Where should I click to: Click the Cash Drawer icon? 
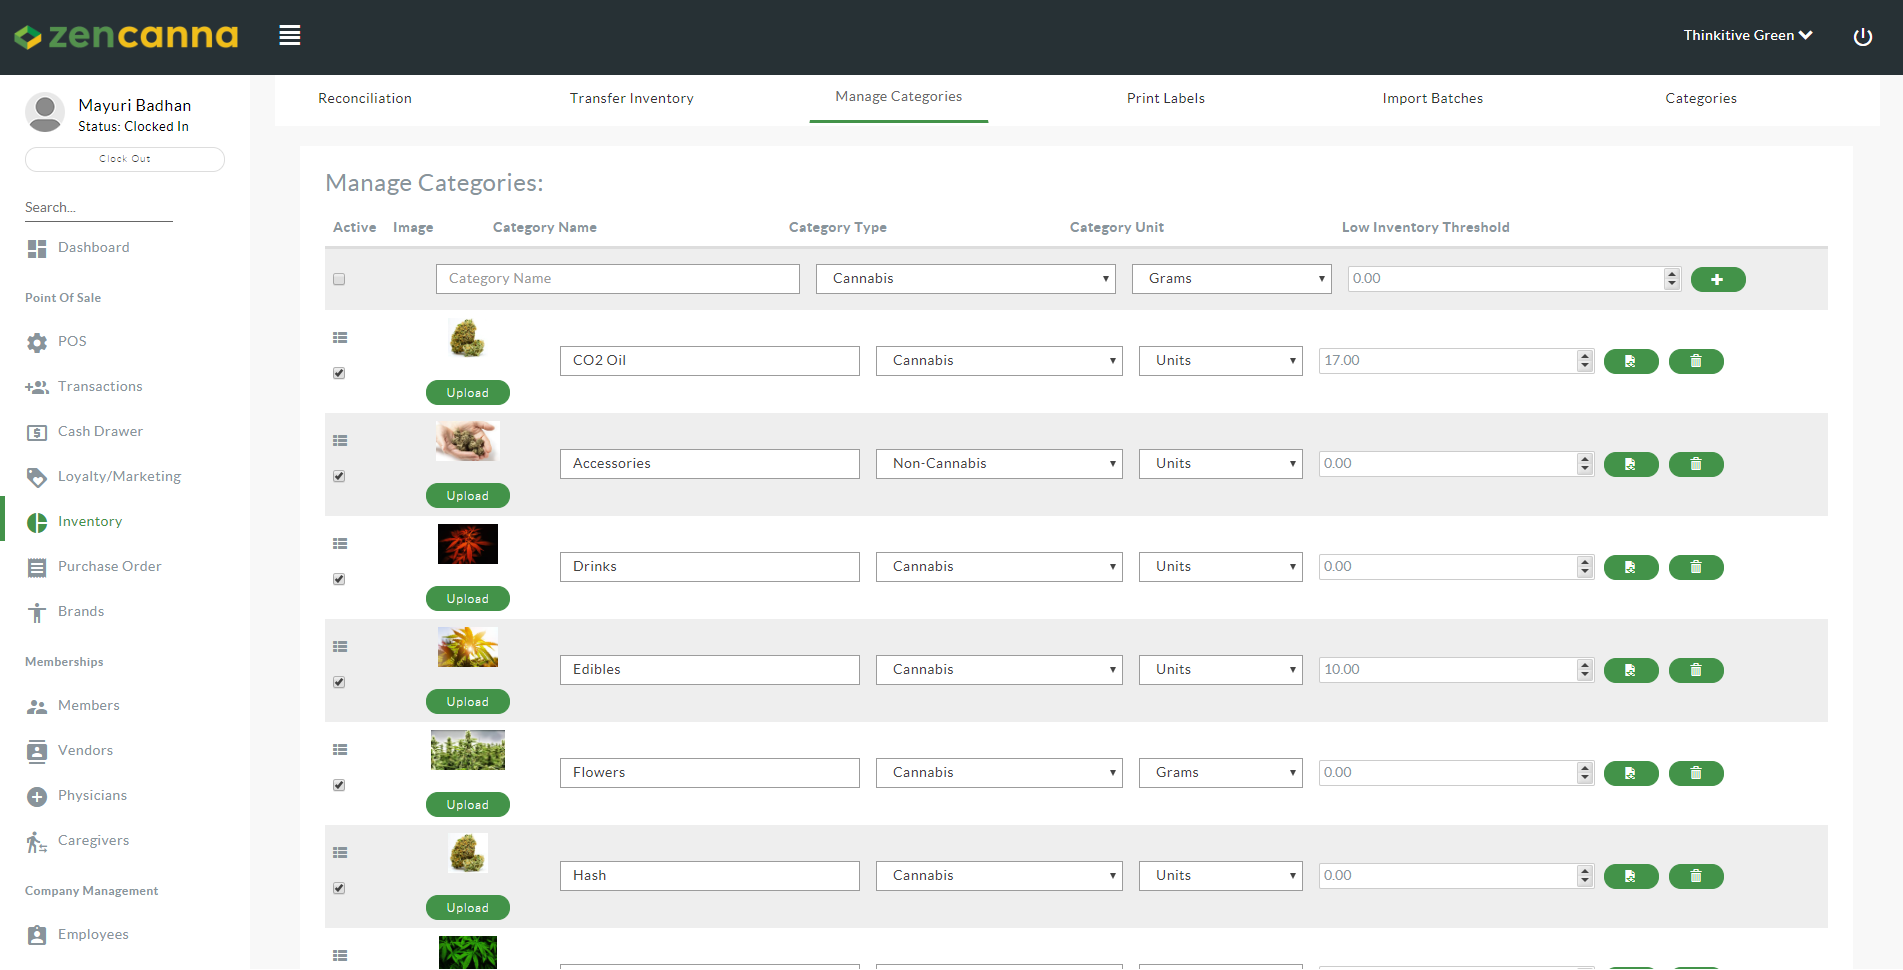[37, 433]
